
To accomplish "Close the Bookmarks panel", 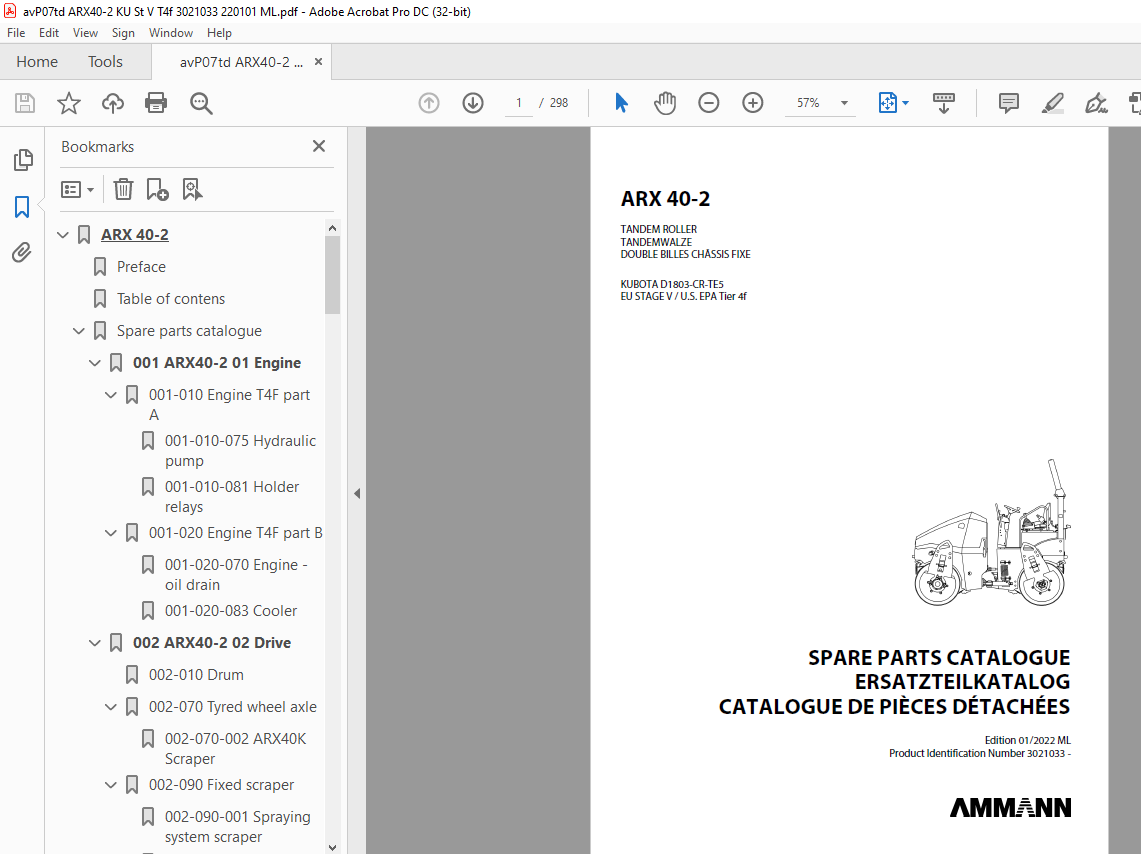I will point(319,146).
